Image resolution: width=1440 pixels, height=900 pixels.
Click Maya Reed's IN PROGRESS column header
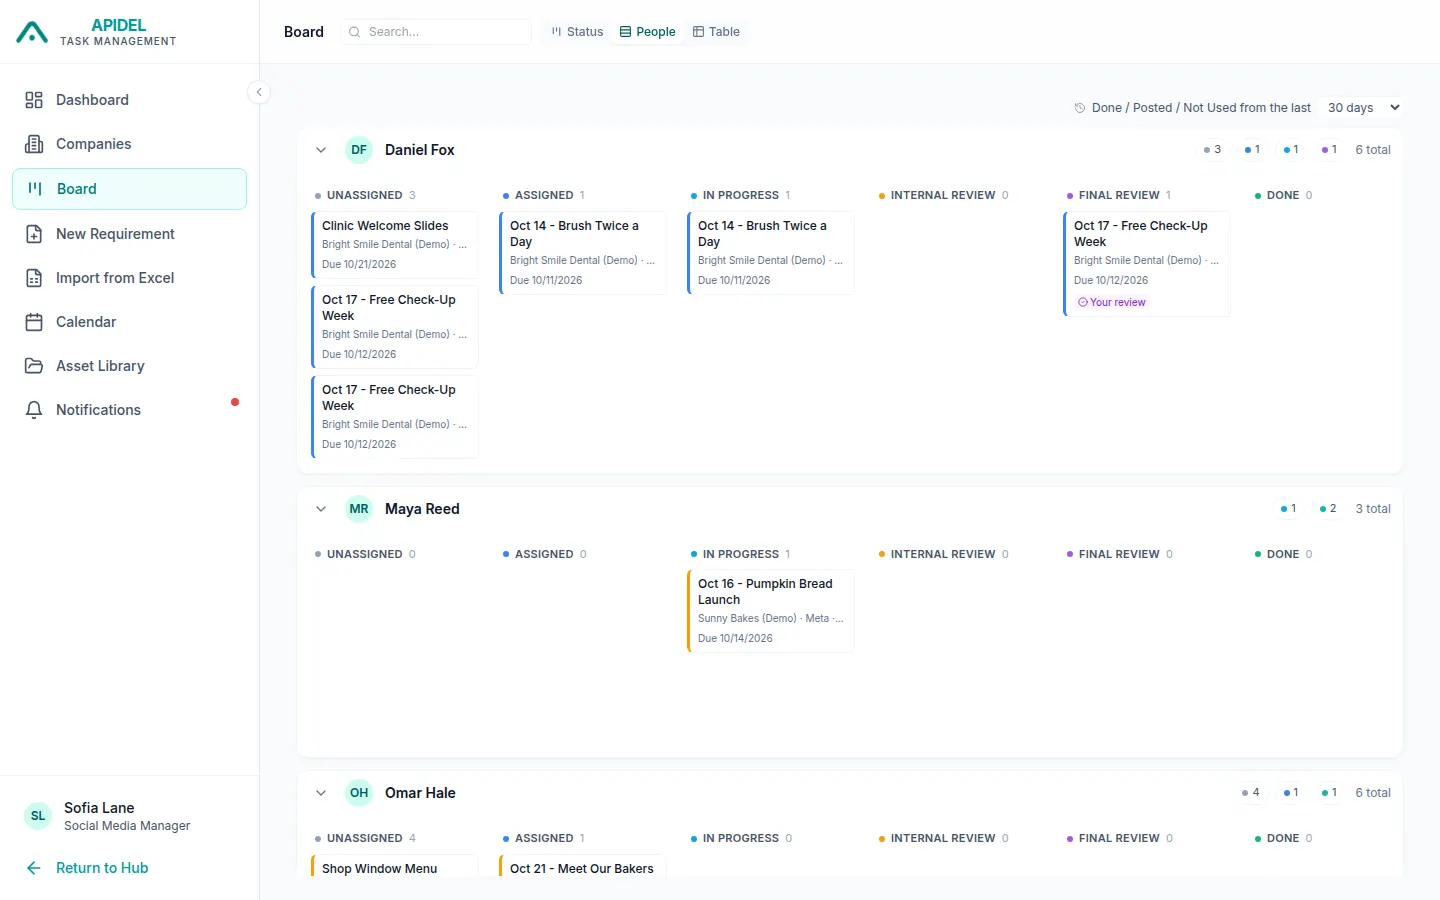point(741,554)
